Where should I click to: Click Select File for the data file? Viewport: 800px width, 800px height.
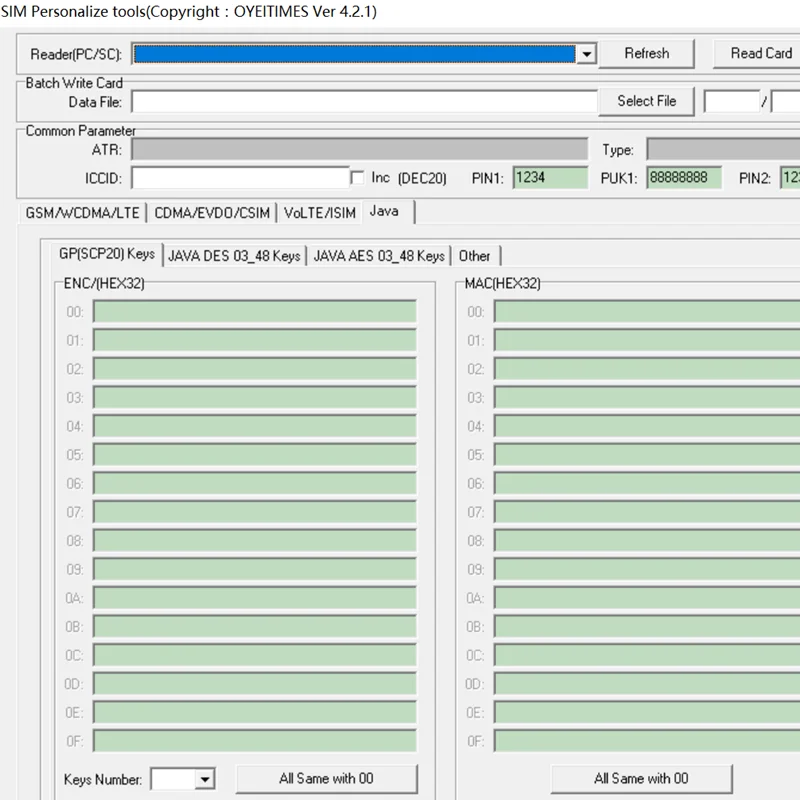646,100
